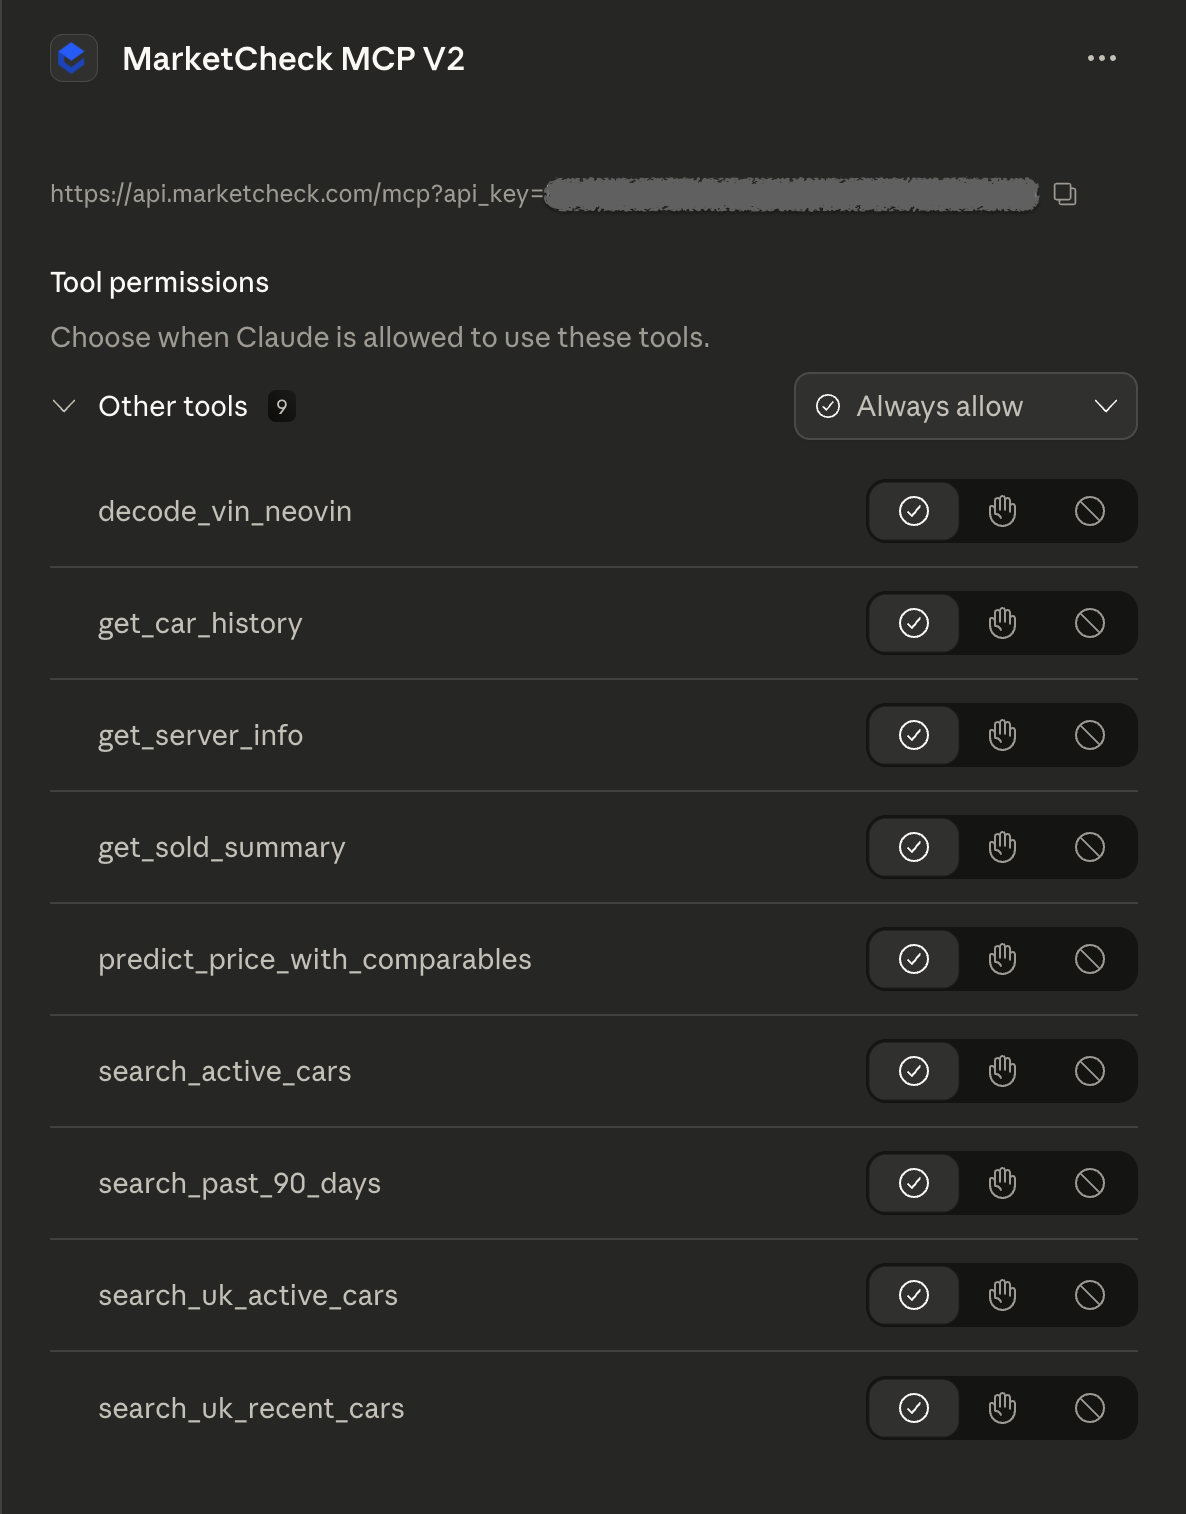Block the decode_vin_neovin tool
This screenshot has height=1514, width=1186.
[1089, 511]
